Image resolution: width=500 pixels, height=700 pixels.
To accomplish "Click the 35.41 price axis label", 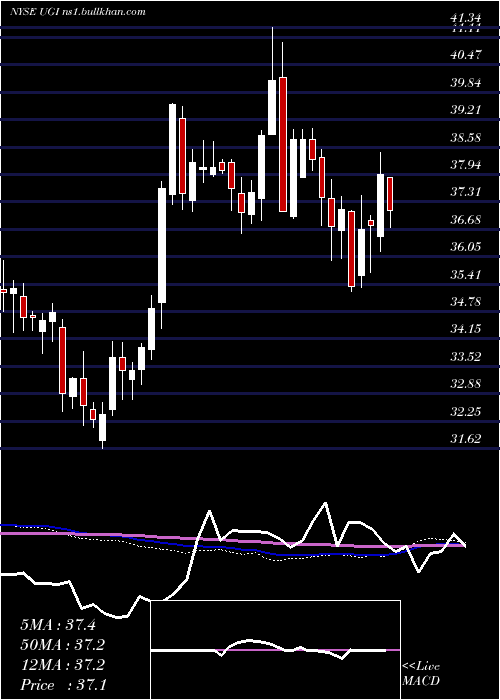I will [466, 275].
